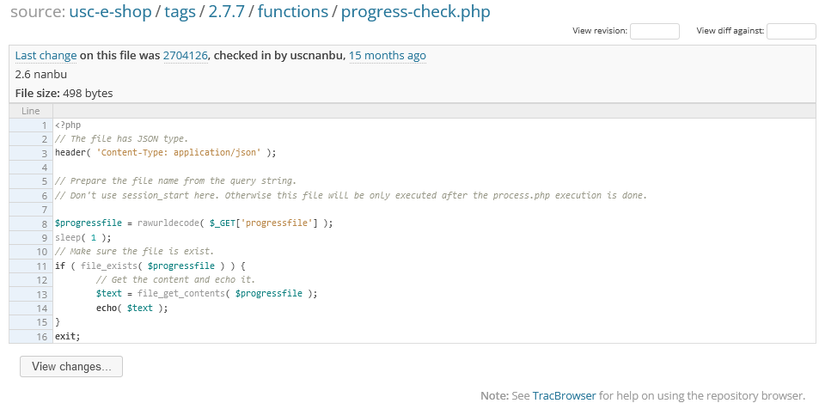Viewport: 825px width, 403px height.
Task: Open the Last change link
Action: pos(46,56)
